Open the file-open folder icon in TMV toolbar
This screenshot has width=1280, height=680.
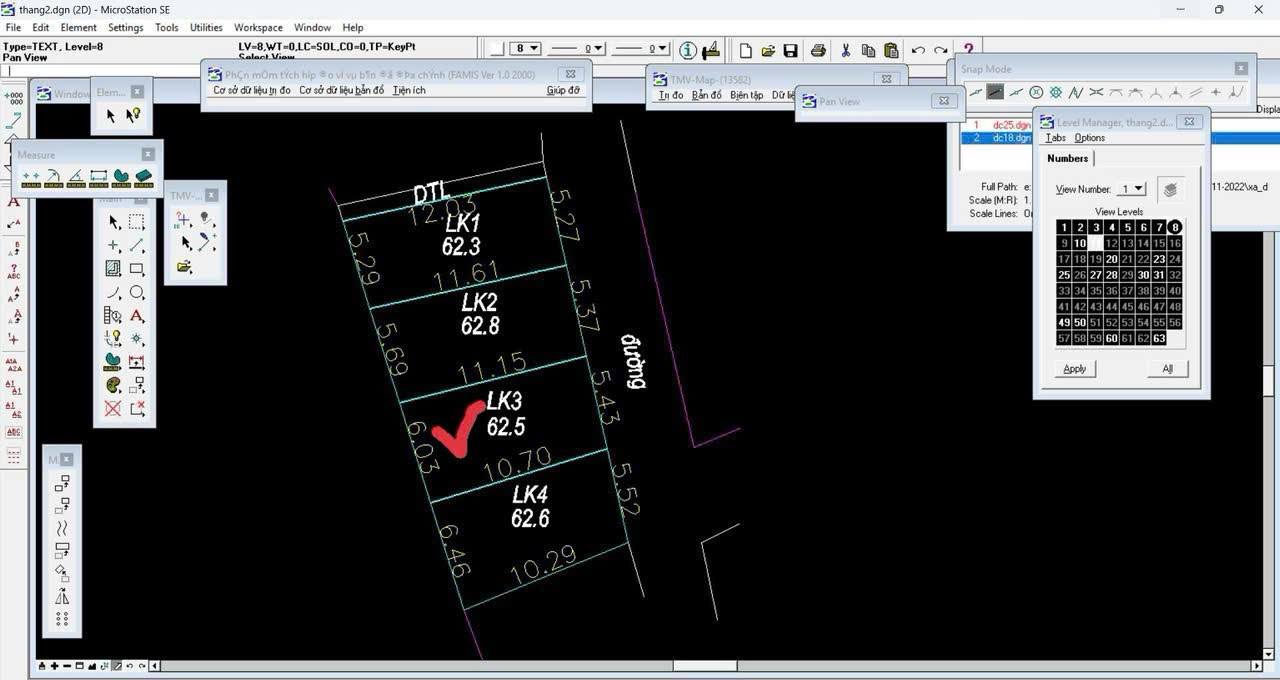(185, 266)
